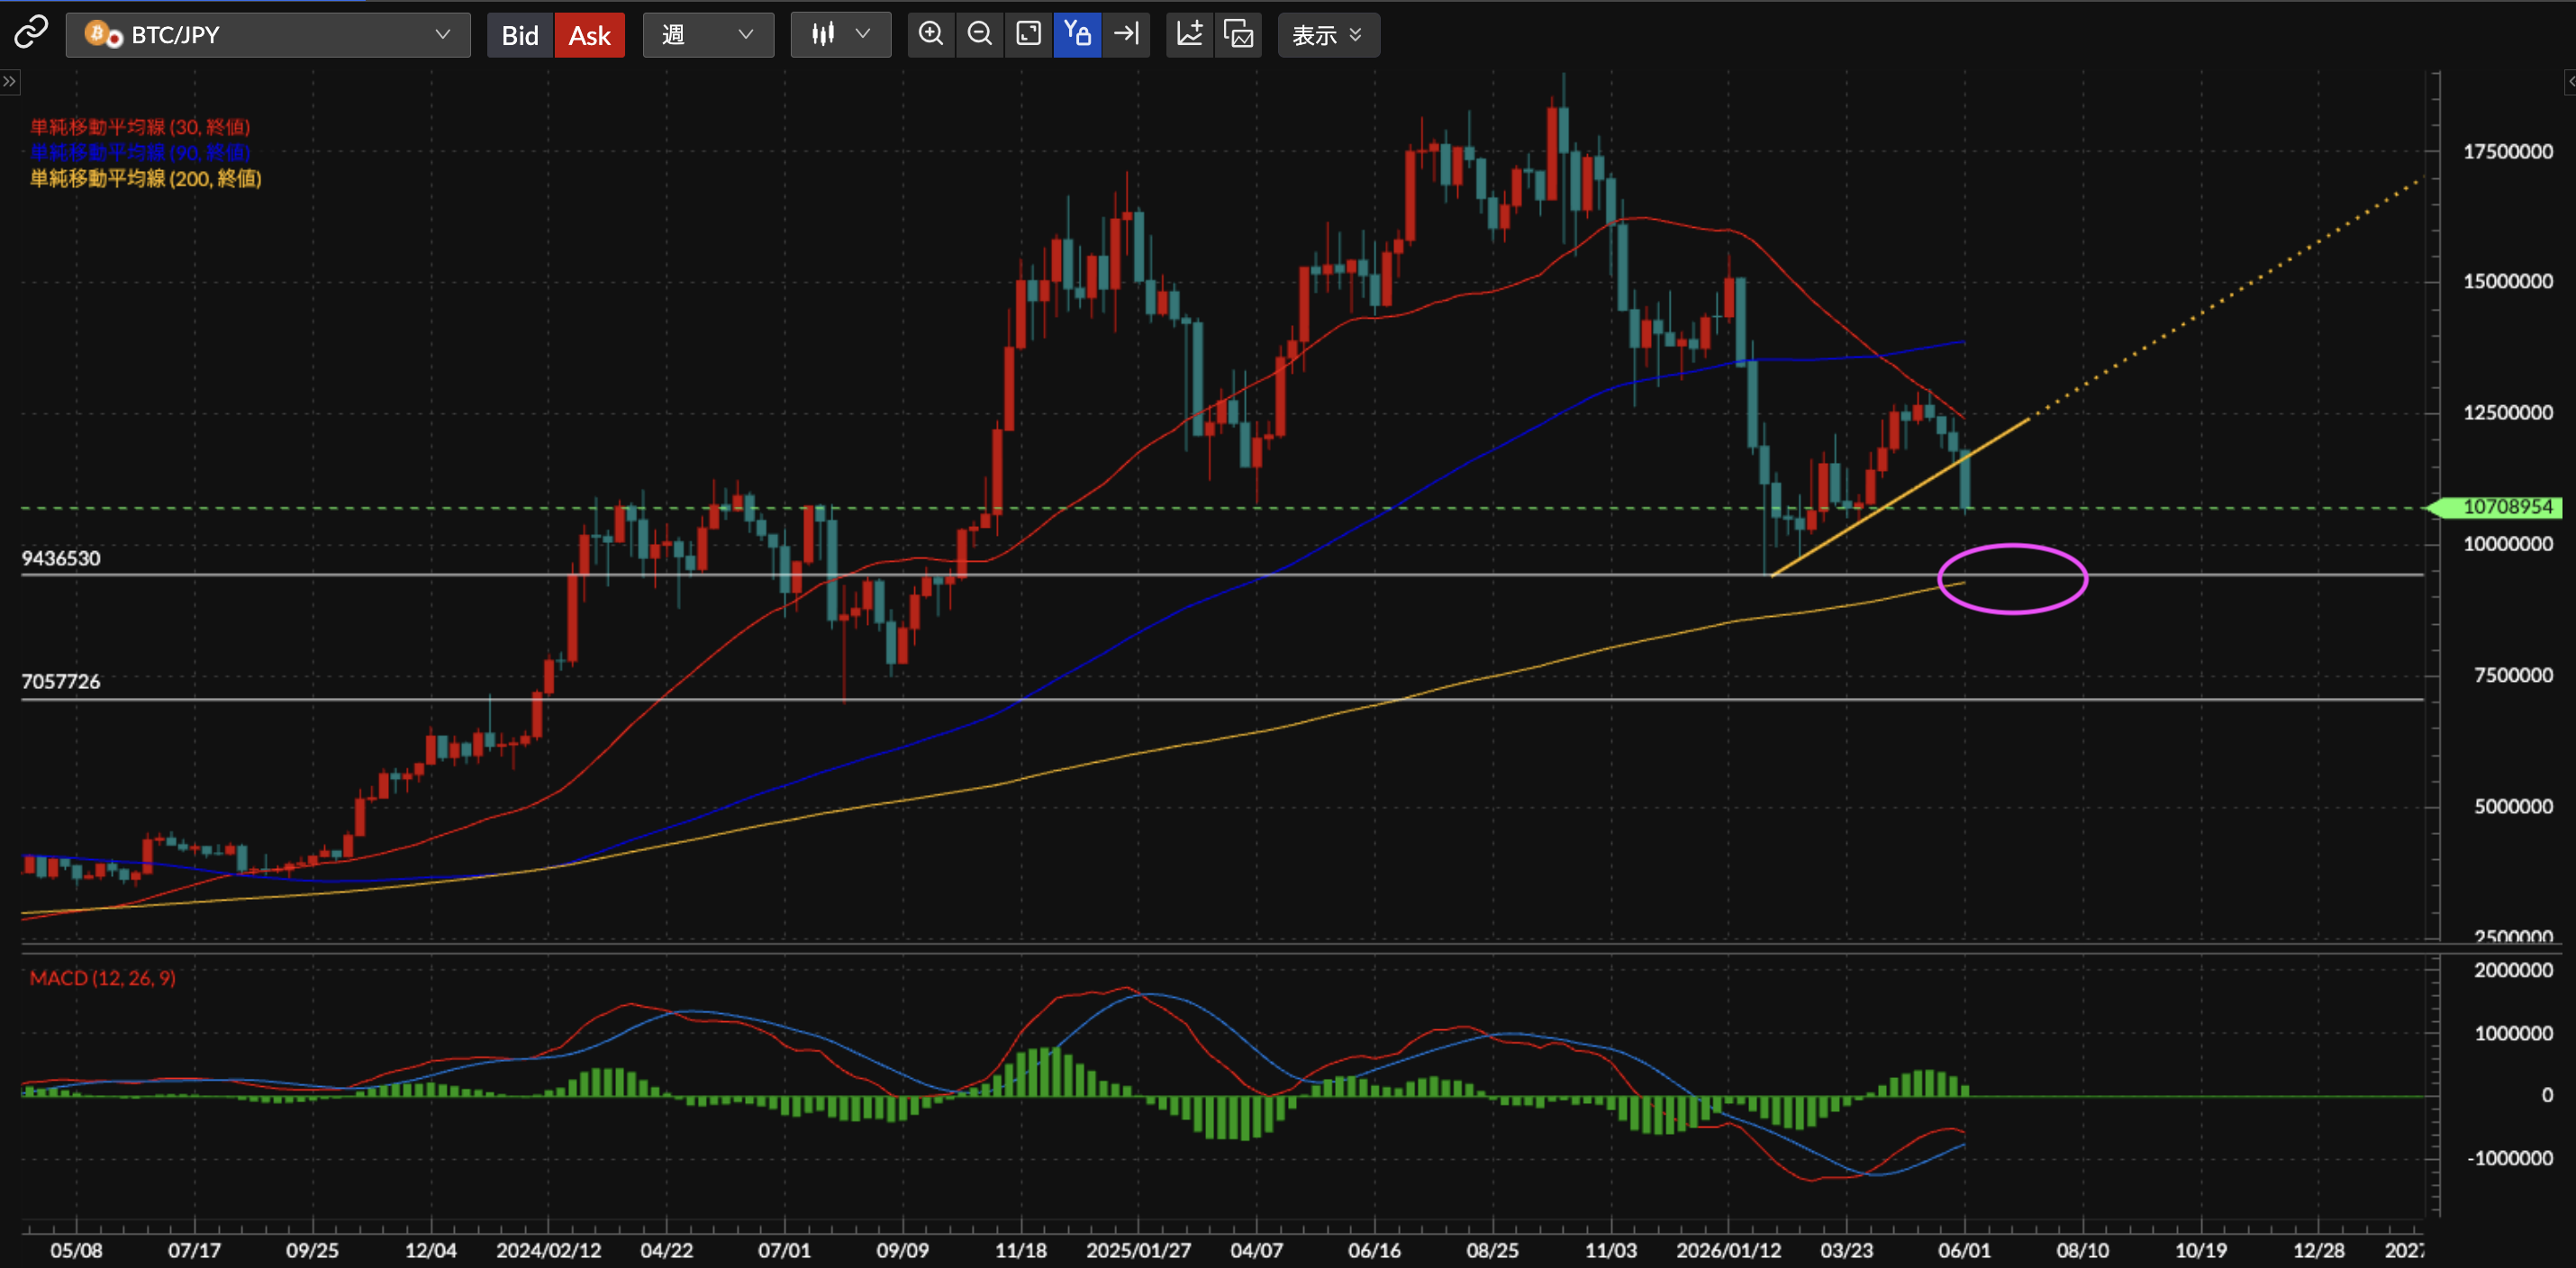
Task: Open the 週 timeframe dropdown
Action: 708,35
